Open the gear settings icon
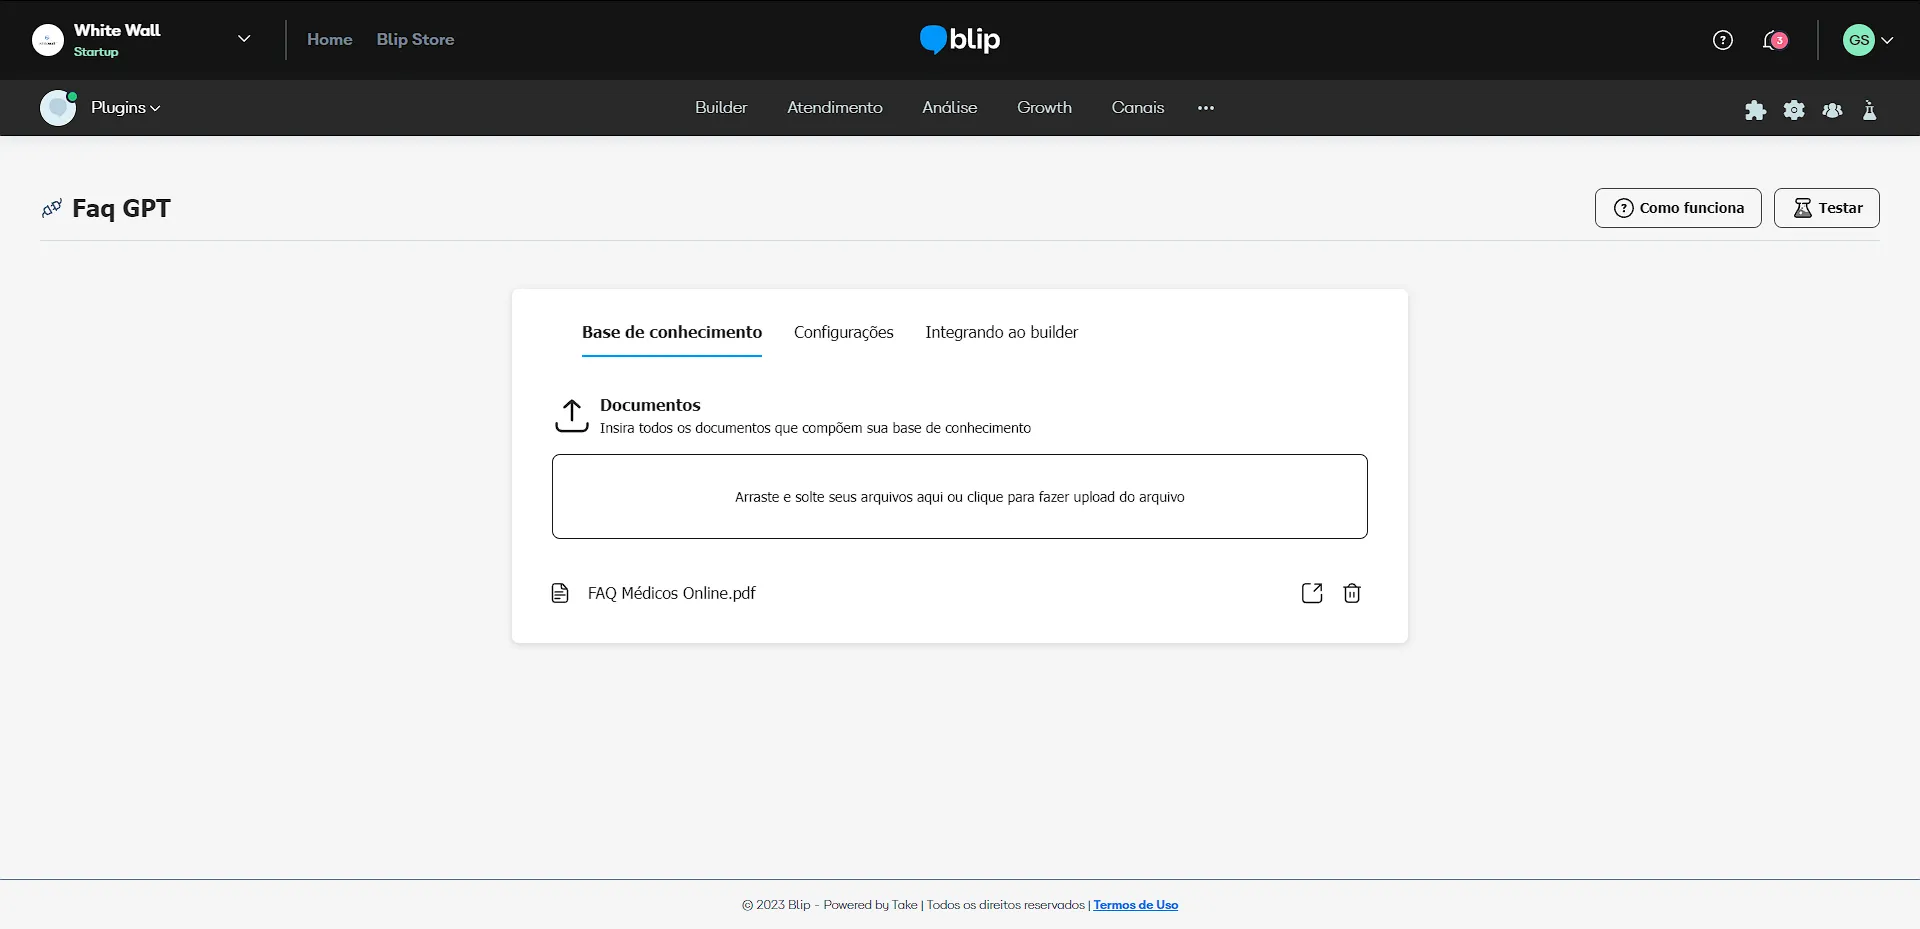This screenshot has width=1920, height=929. pyautogui.click(x=1794, y=110)
